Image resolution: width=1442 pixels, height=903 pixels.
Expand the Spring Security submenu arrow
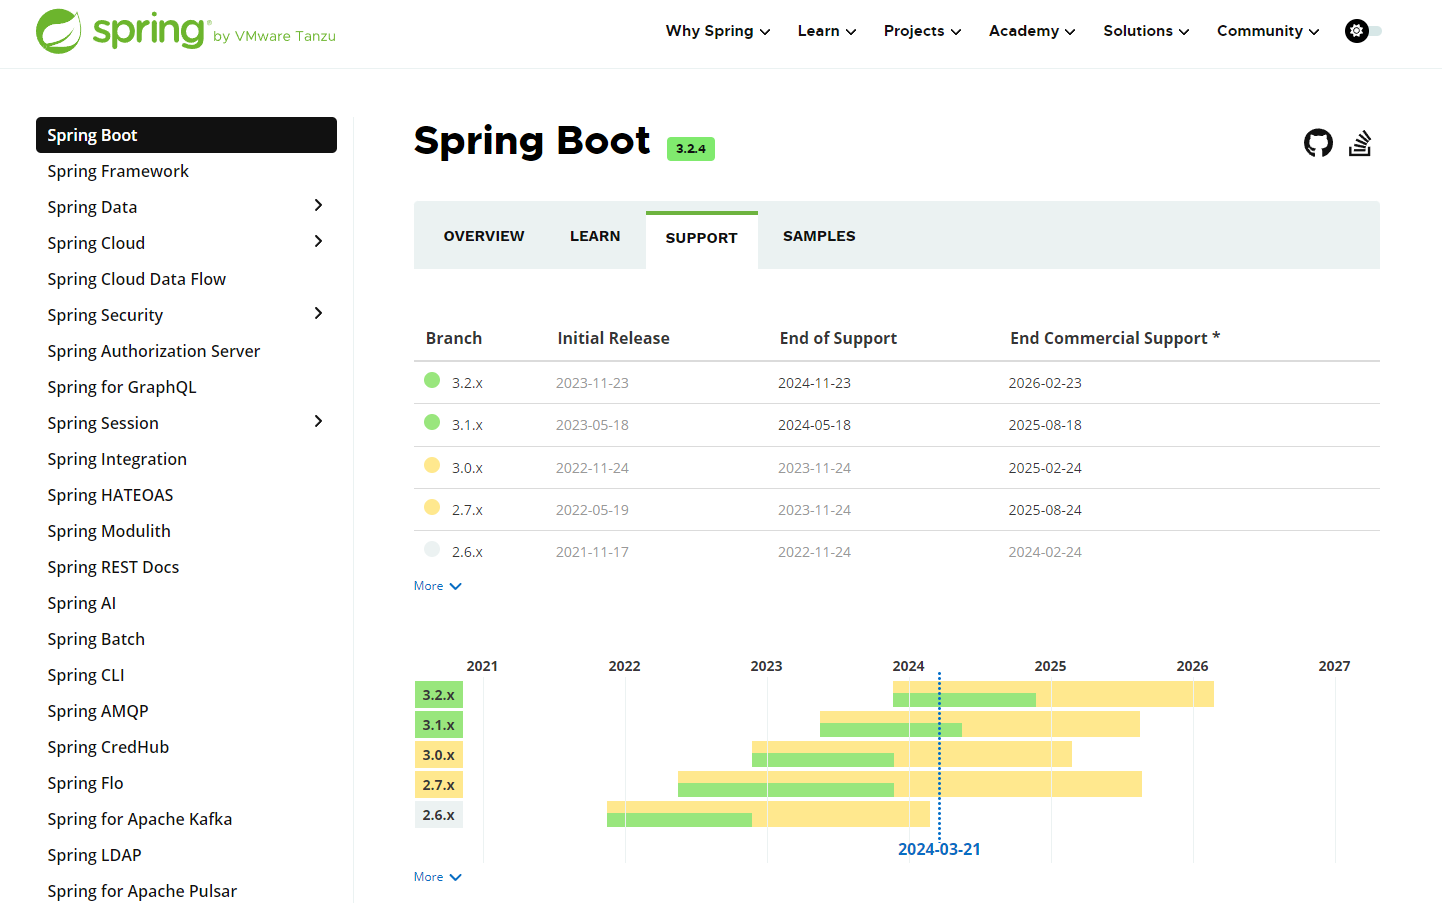click(319, 313)
